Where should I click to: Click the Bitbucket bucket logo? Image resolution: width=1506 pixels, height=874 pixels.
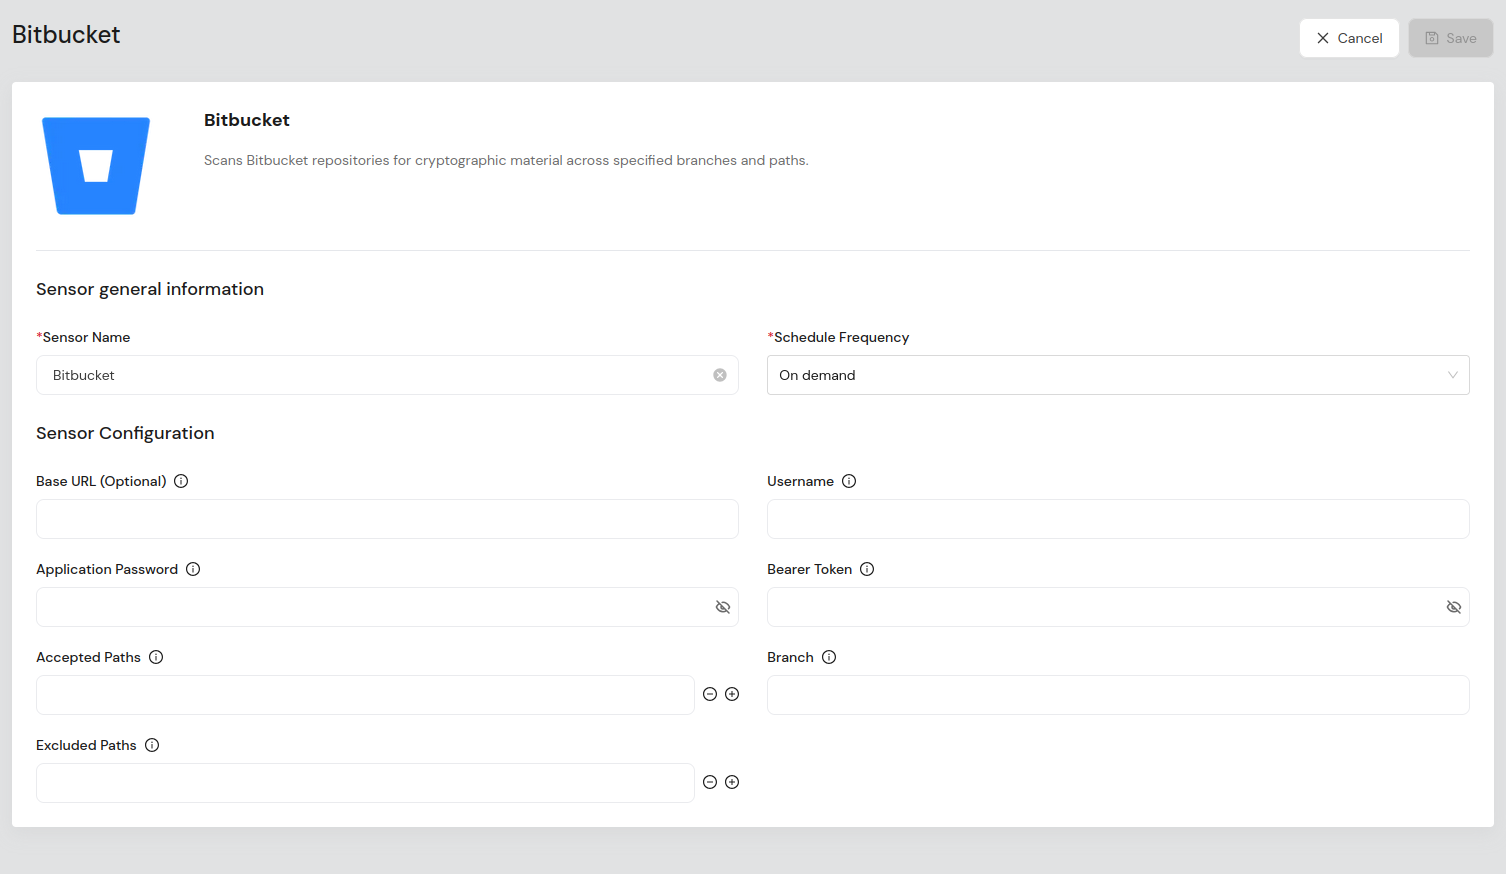tap(96, 166)
